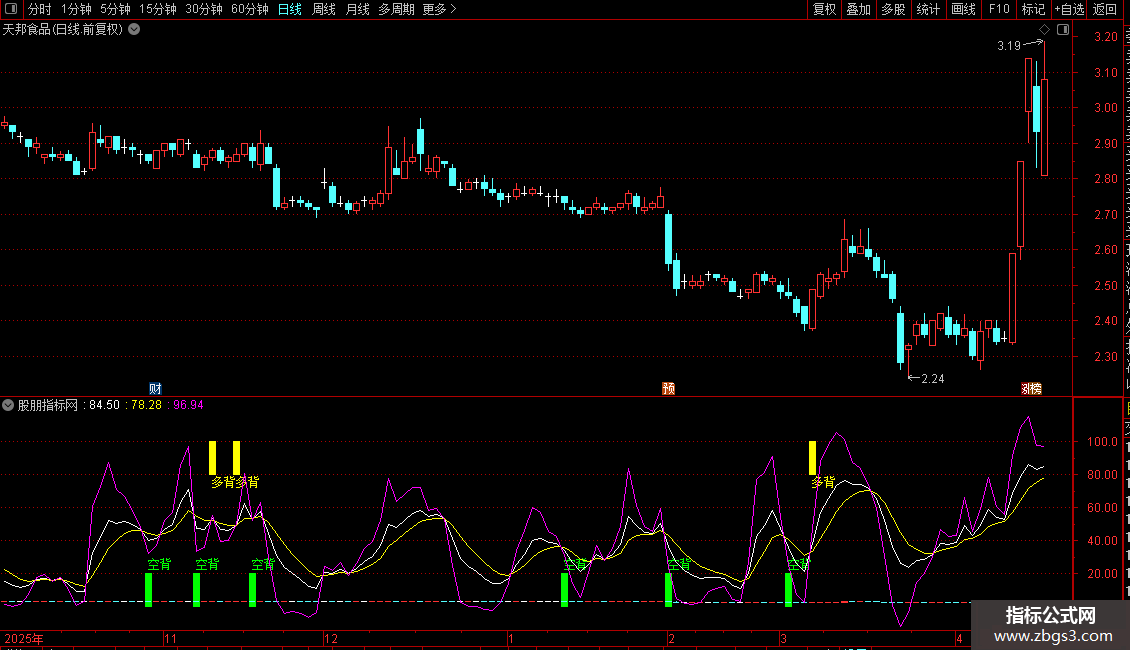Open the 标记 mark tool
The width and height of the screenshot is (1130, 650).
point(1032,10)
